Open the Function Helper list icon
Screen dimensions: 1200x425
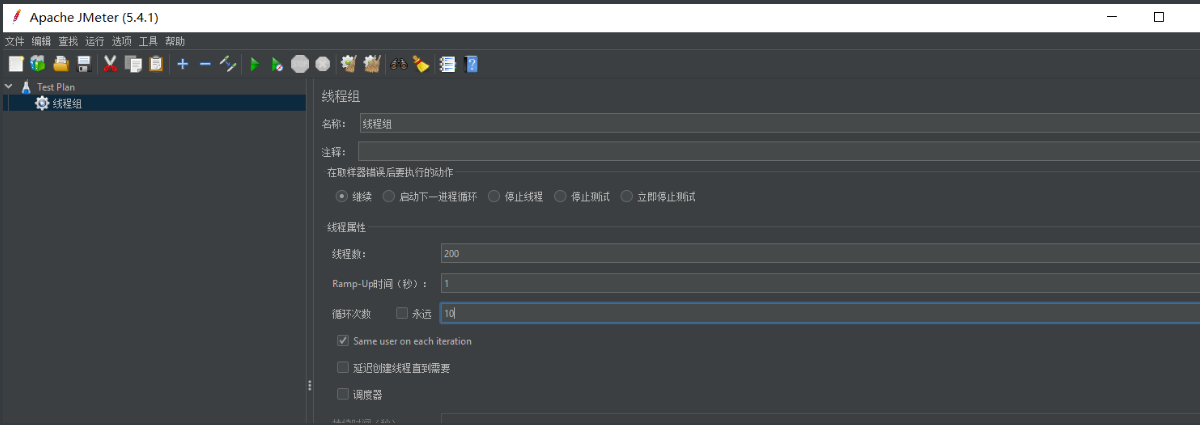(x=447, y=64)
